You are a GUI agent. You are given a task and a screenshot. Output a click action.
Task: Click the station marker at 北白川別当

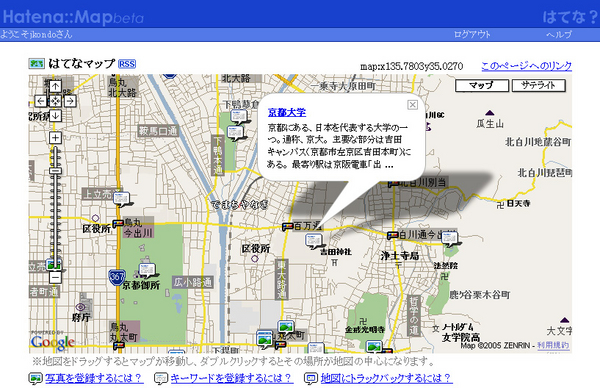(x=393, y=184)
